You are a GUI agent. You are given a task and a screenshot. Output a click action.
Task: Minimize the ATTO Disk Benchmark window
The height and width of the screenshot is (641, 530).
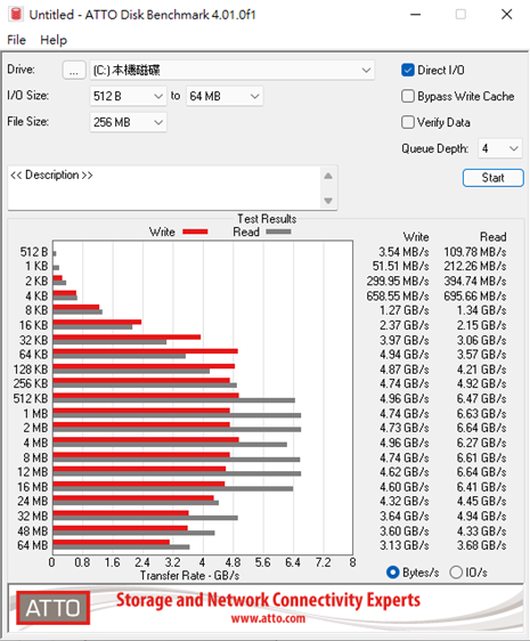click(x=415, y=15)
